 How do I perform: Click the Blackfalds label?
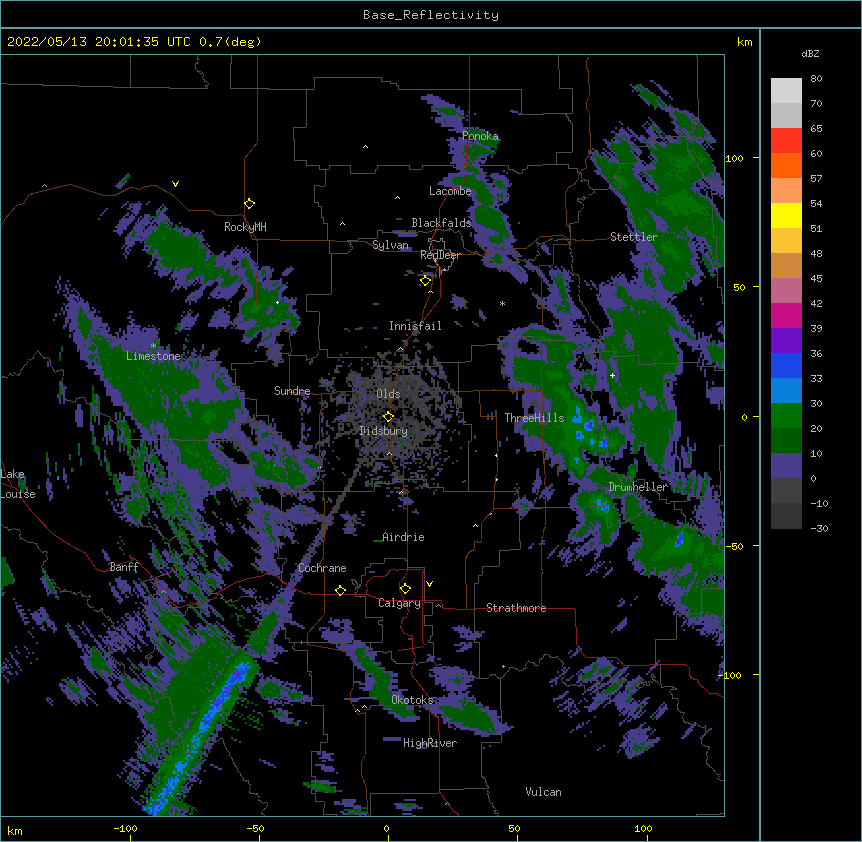(441, 223)
